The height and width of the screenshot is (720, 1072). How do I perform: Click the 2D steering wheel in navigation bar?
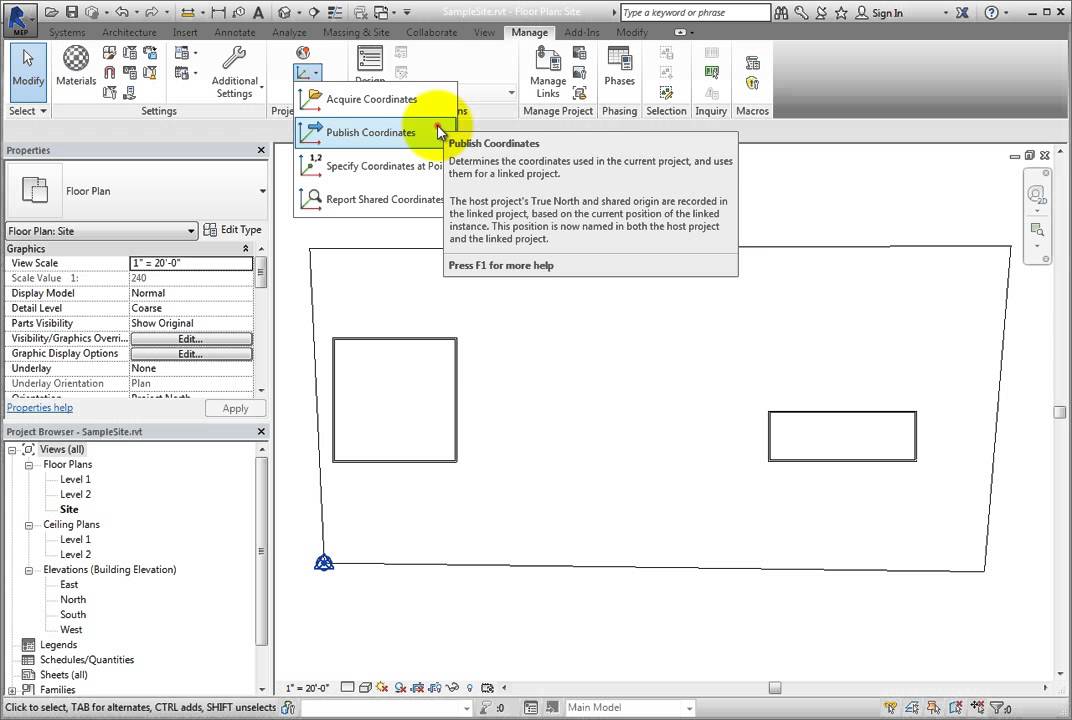coord(1037,195)
